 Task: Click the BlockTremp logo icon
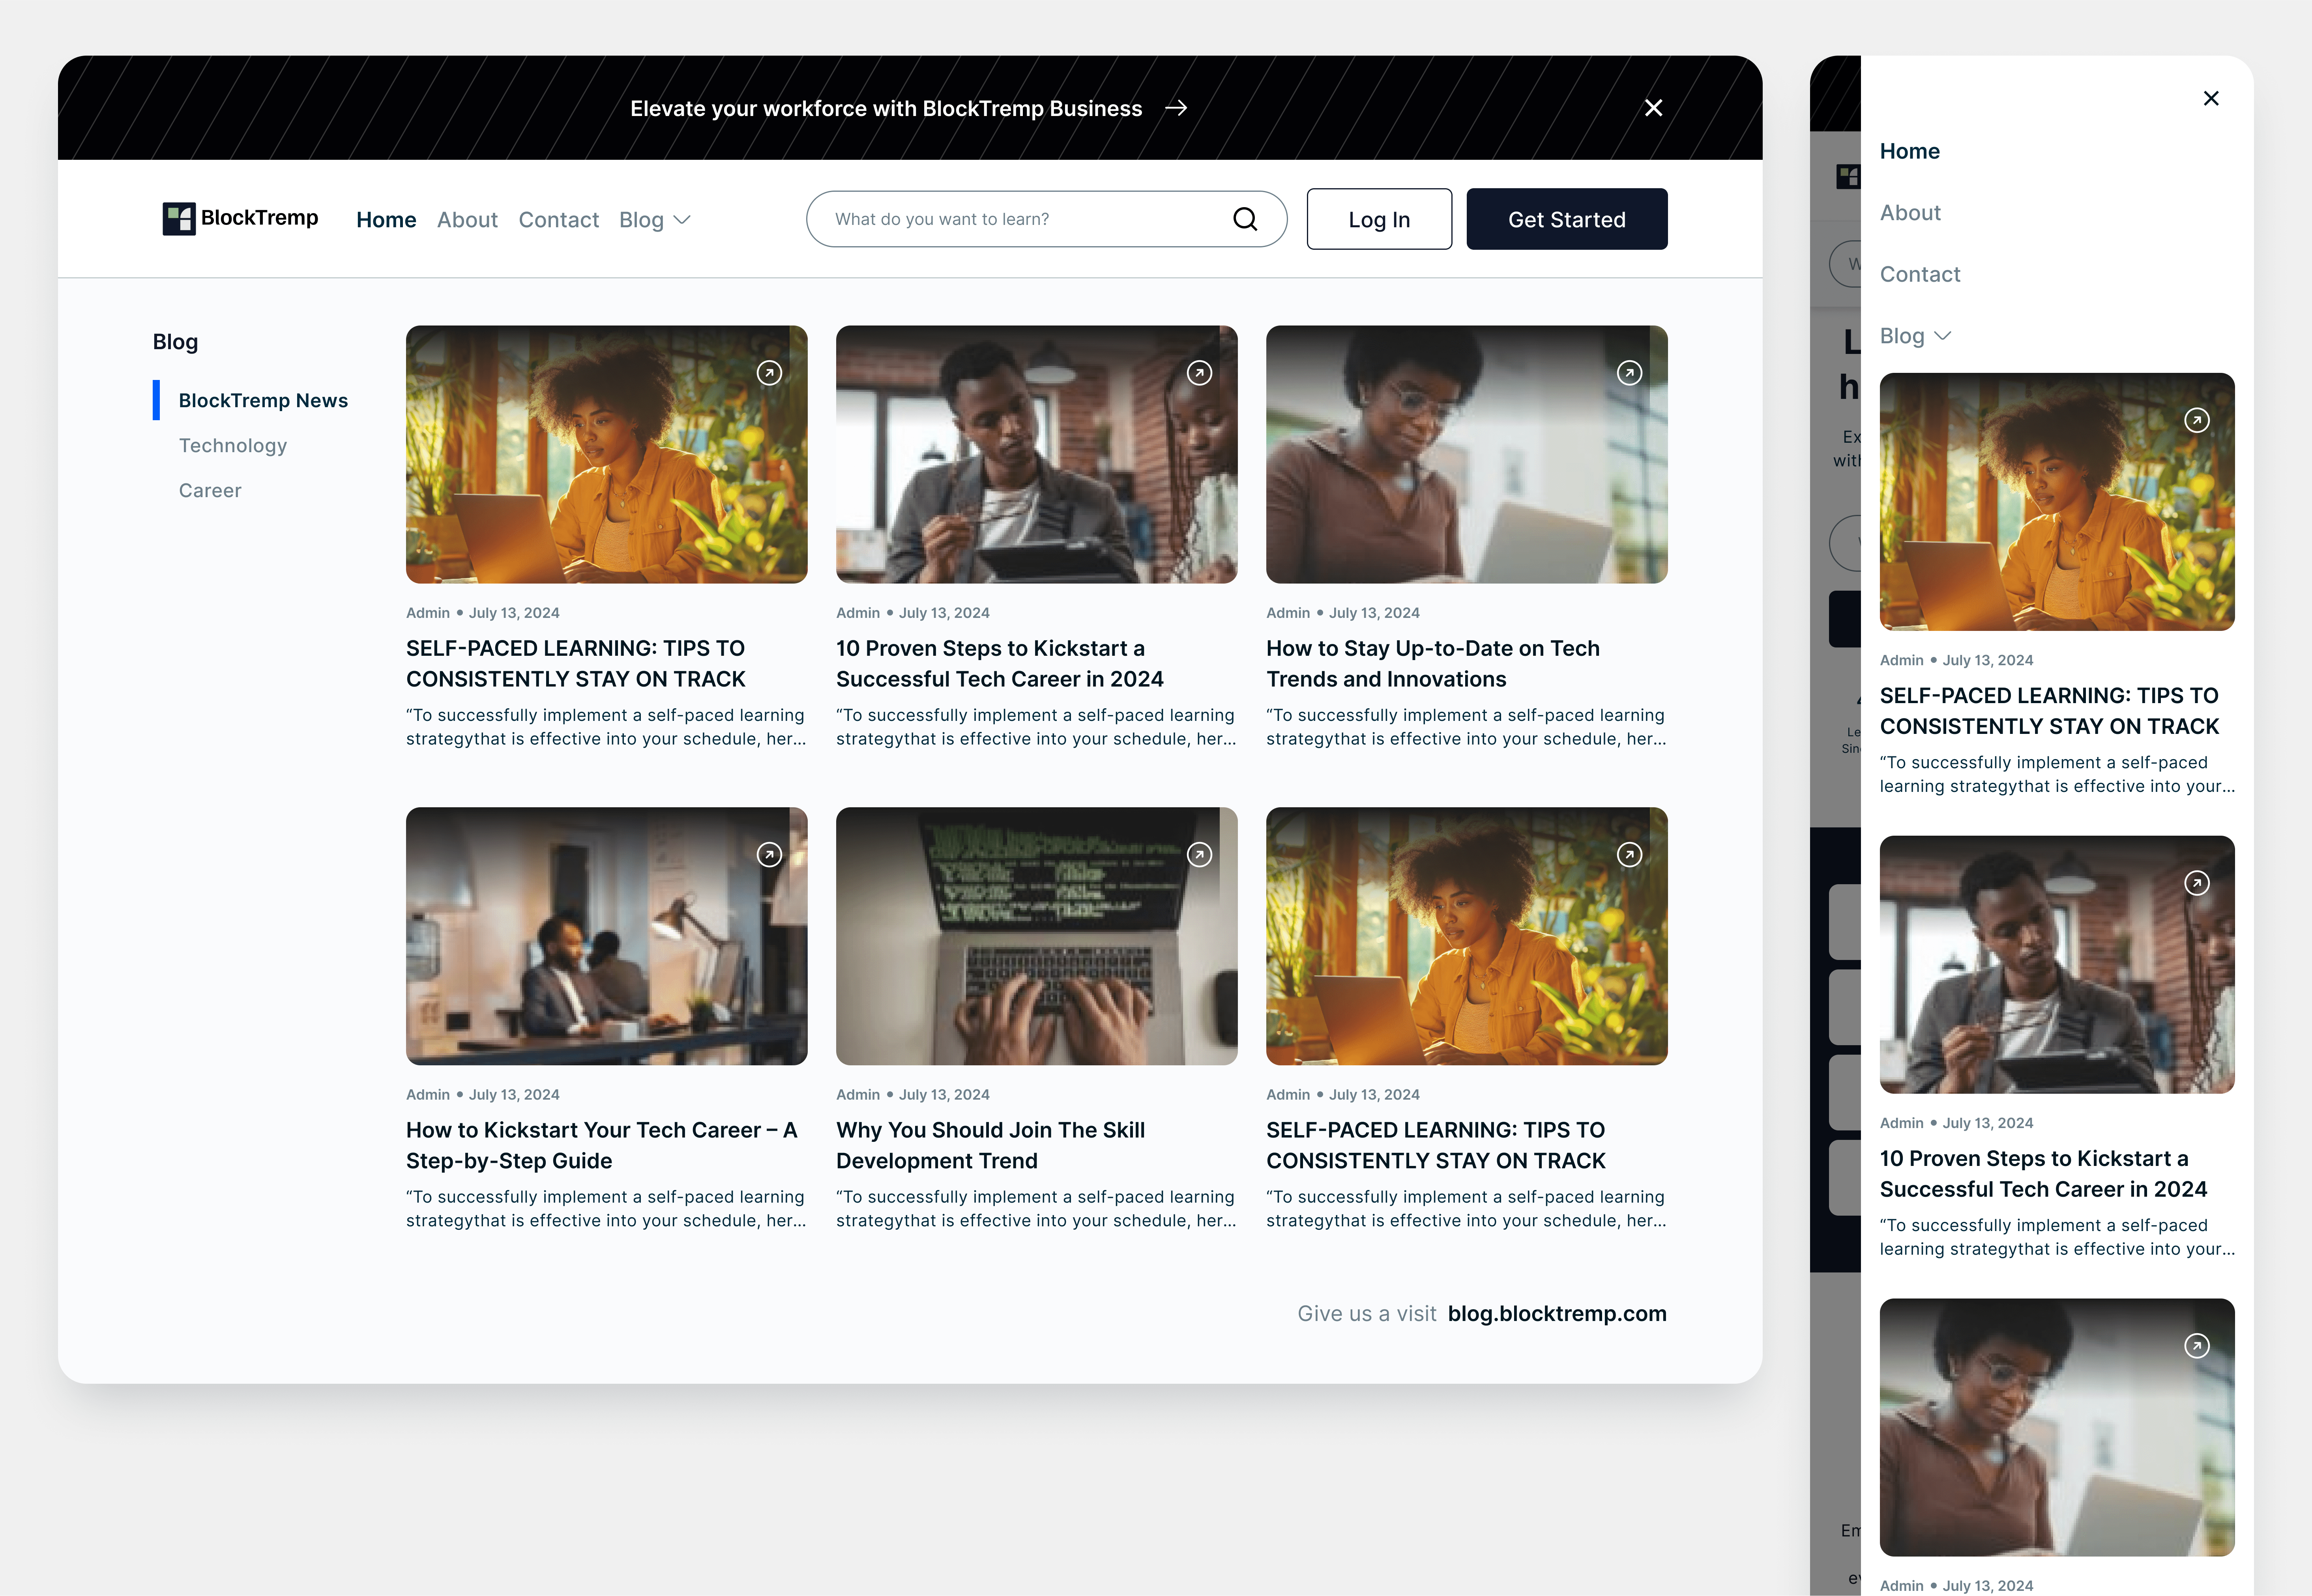pyautogui.click(x=180, y=218)
